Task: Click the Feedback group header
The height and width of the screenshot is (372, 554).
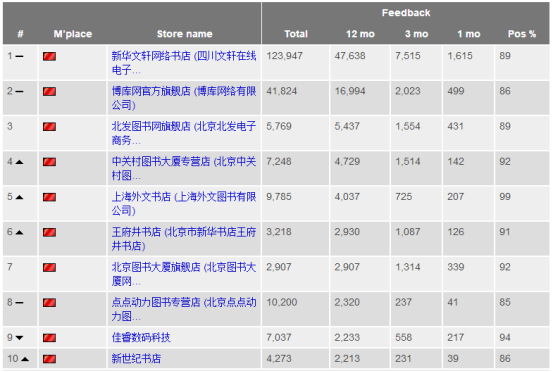Action: click(406, 13)
